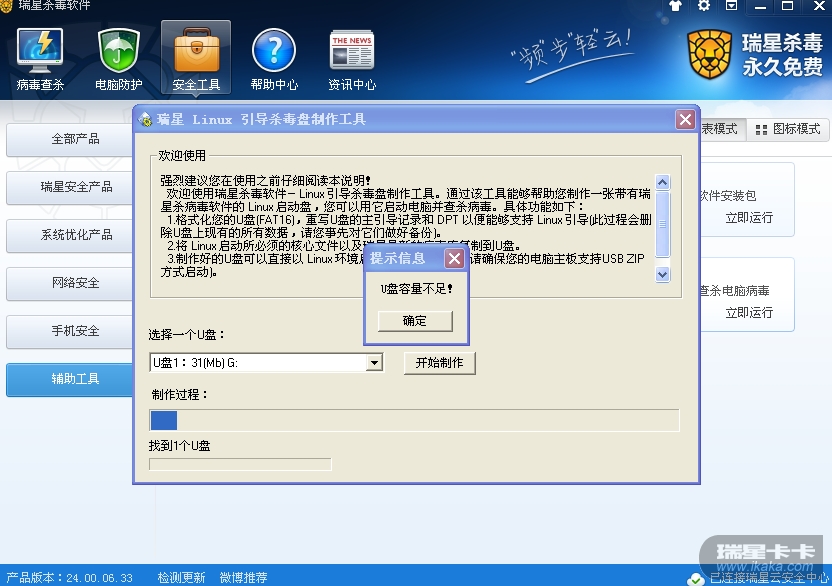Click 检测更新 in the status bar
This screenshot has height=586, width=832.
pos(181,578)
